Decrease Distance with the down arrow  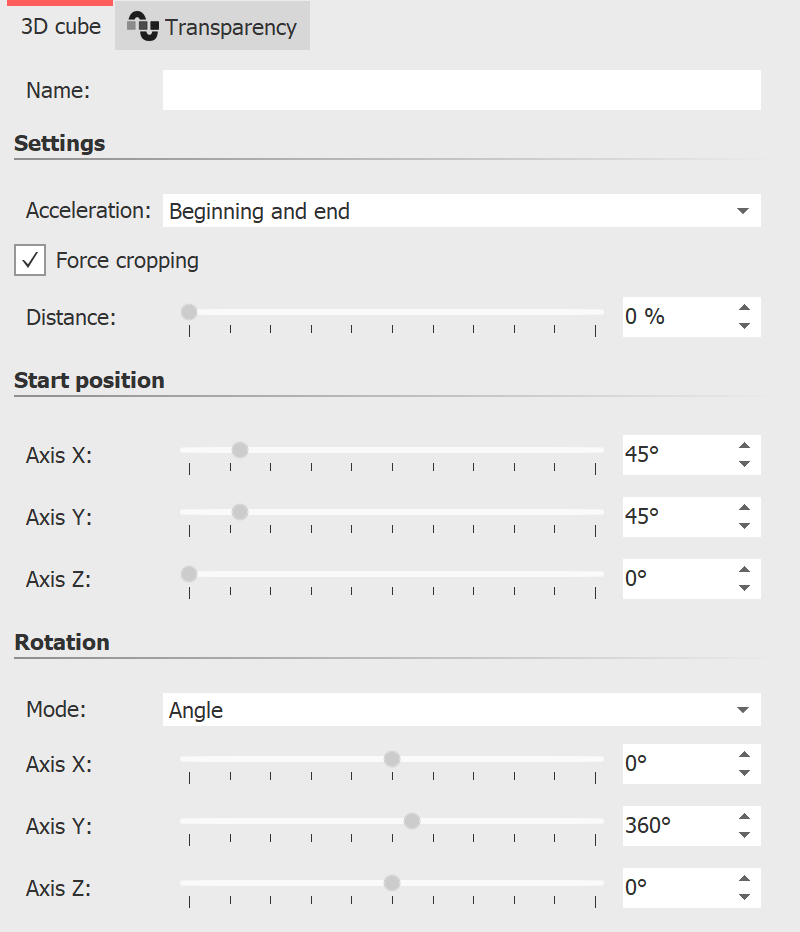coord(743,326)
